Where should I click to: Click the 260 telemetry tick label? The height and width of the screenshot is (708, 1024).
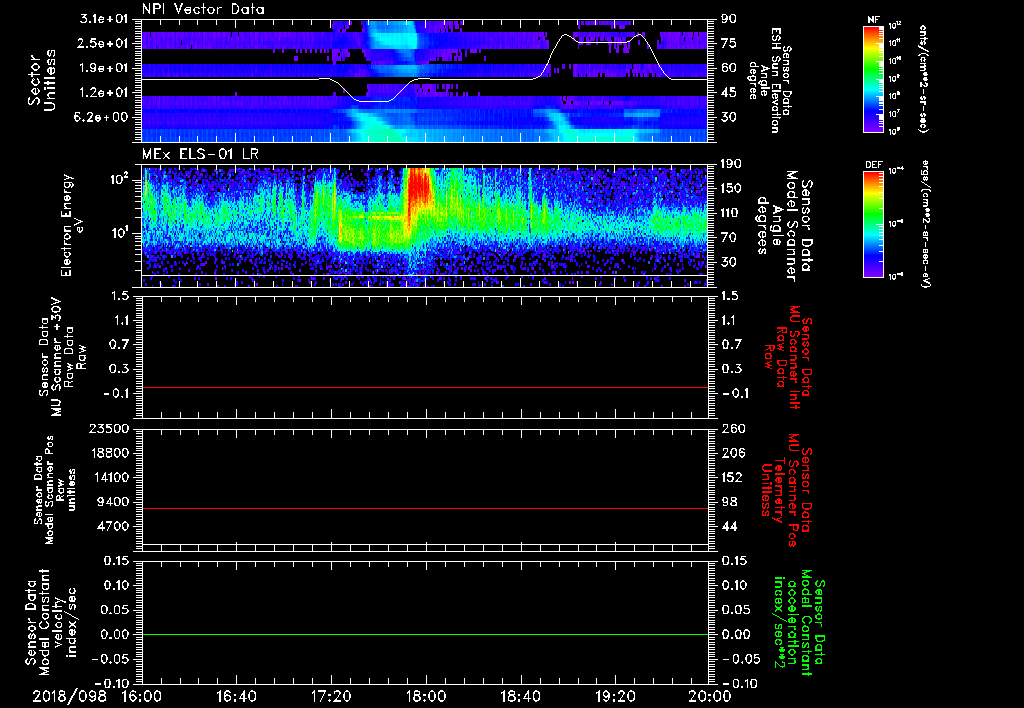(x=731, y=428)
